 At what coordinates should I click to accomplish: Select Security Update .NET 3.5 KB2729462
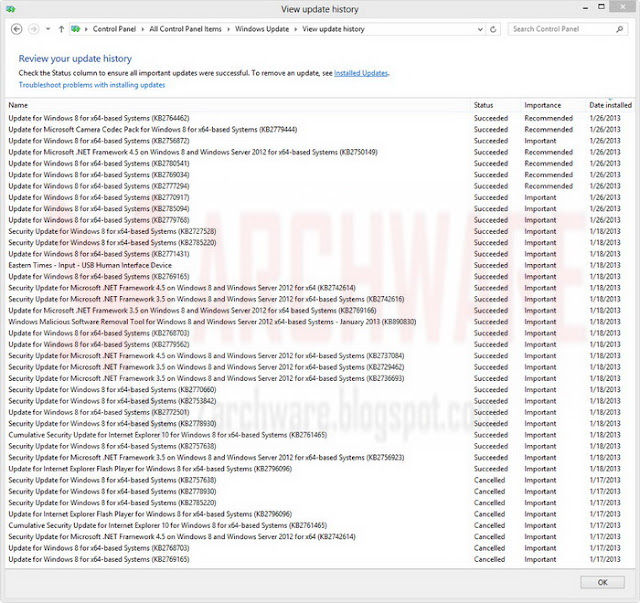tap(320, 367)
